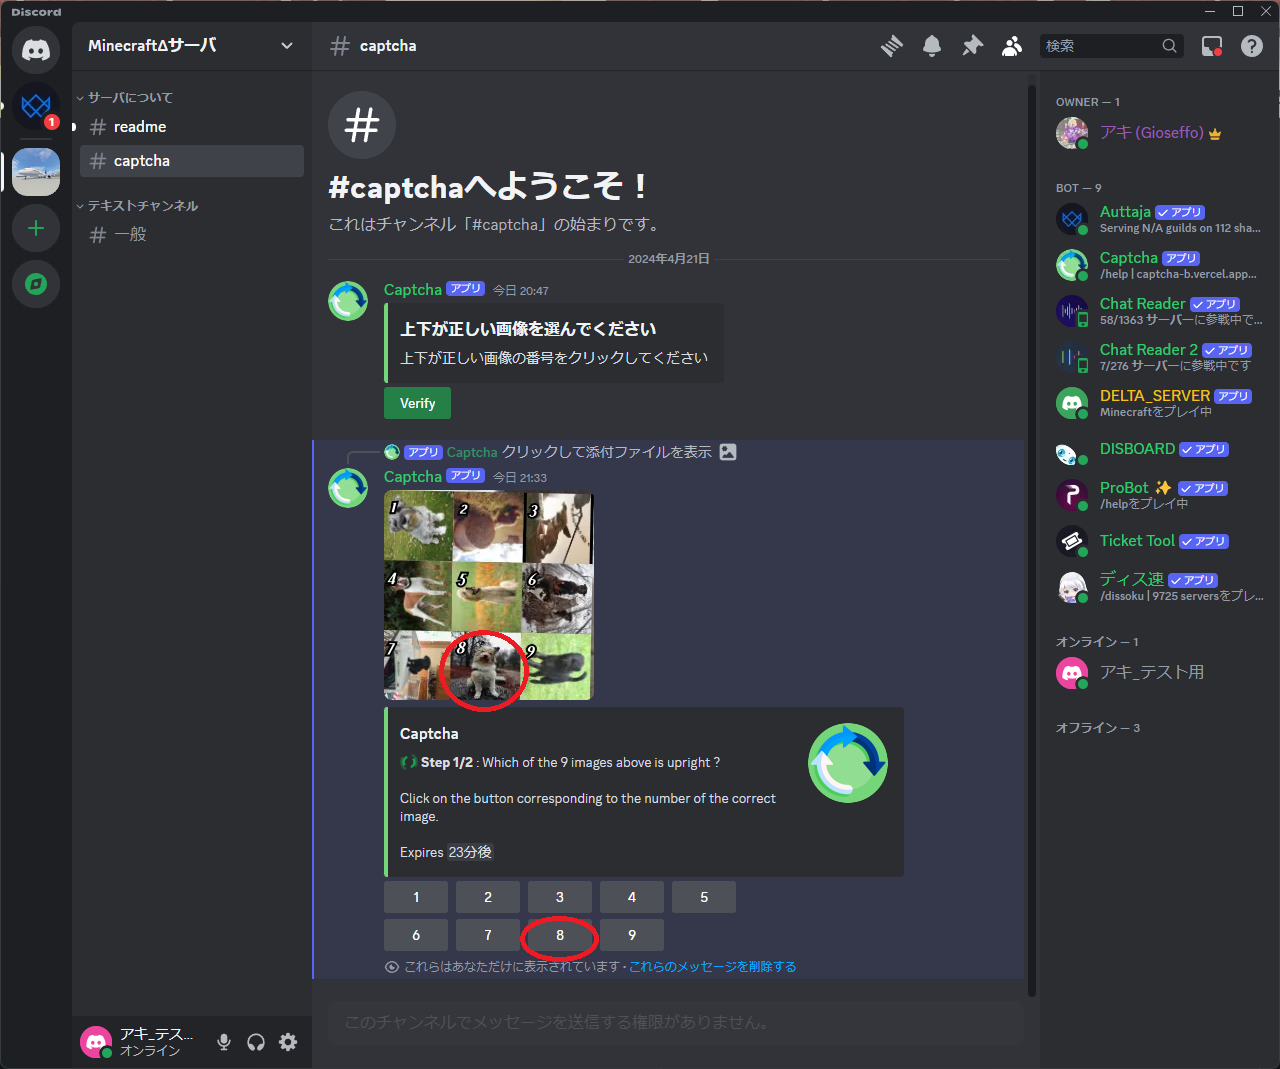Click captcha answer button number 8
This screenshot has width=1280, height=1069.
tap(560, 936)
